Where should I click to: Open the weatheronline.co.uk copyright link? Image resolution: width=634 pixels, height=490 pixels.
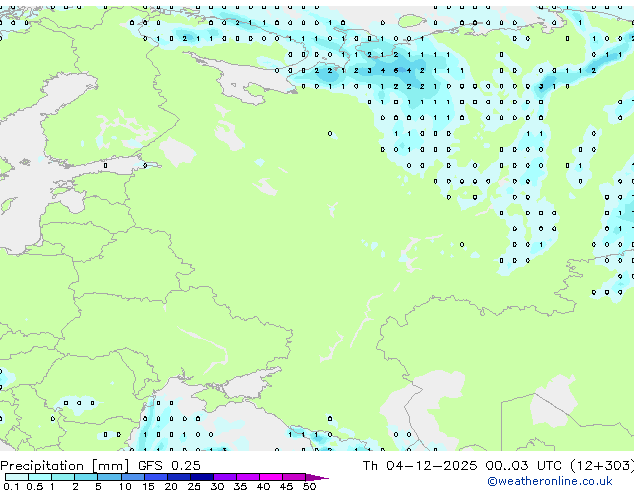550,481
